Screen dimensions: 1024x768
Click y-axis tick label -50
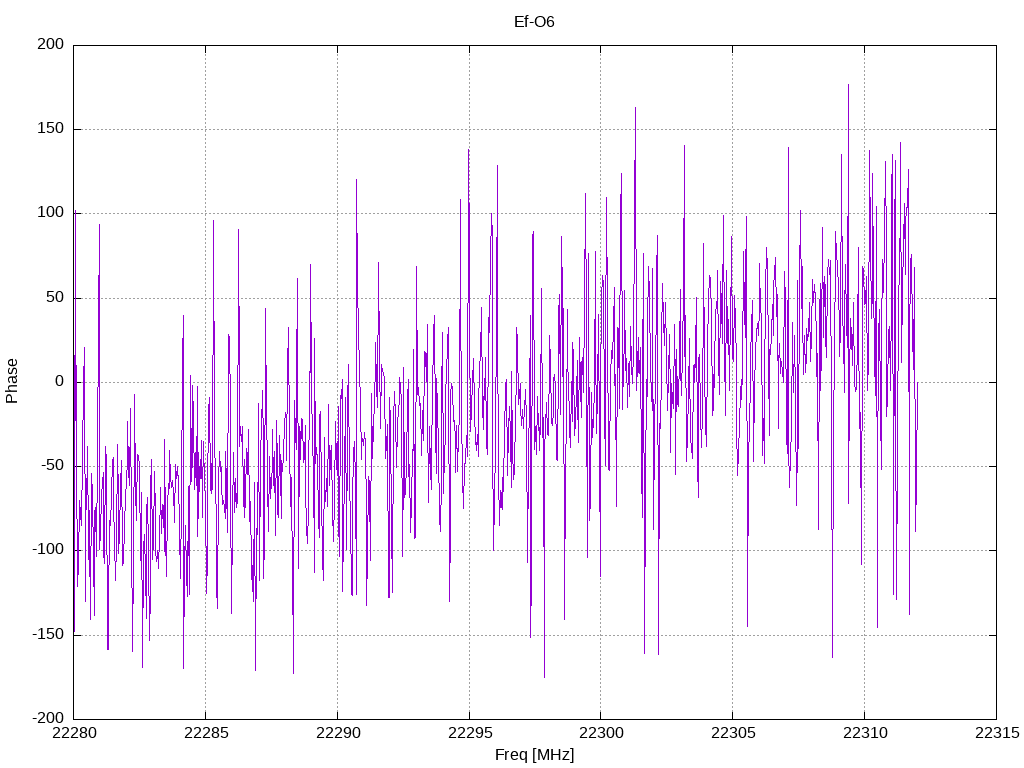[52, 466]
